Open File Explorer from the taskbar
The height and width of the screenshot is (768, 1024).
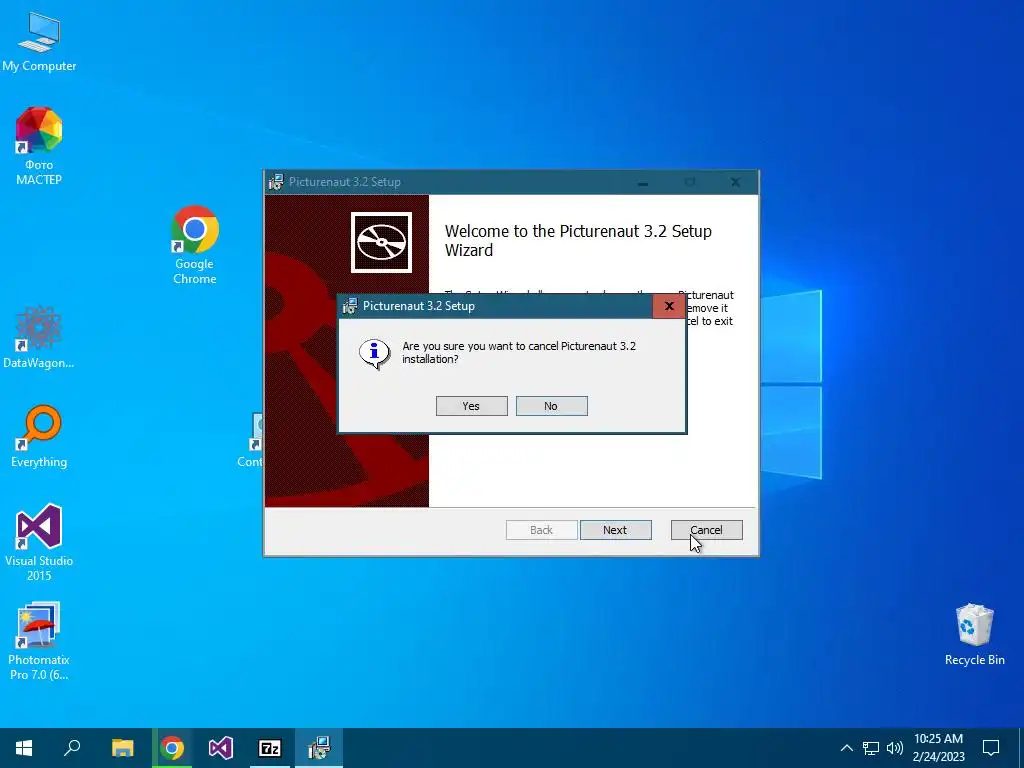[x=122, y=748]
